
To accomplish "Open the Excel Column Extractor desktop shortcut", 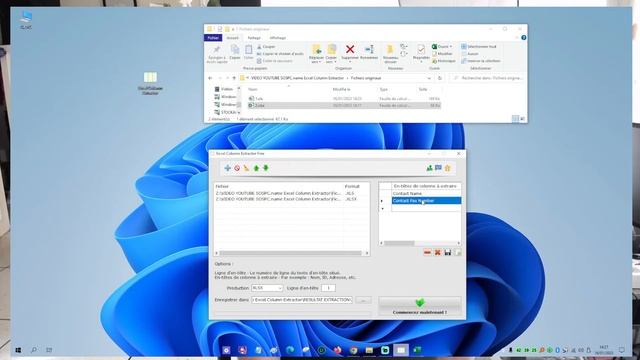I will (150, 83).
